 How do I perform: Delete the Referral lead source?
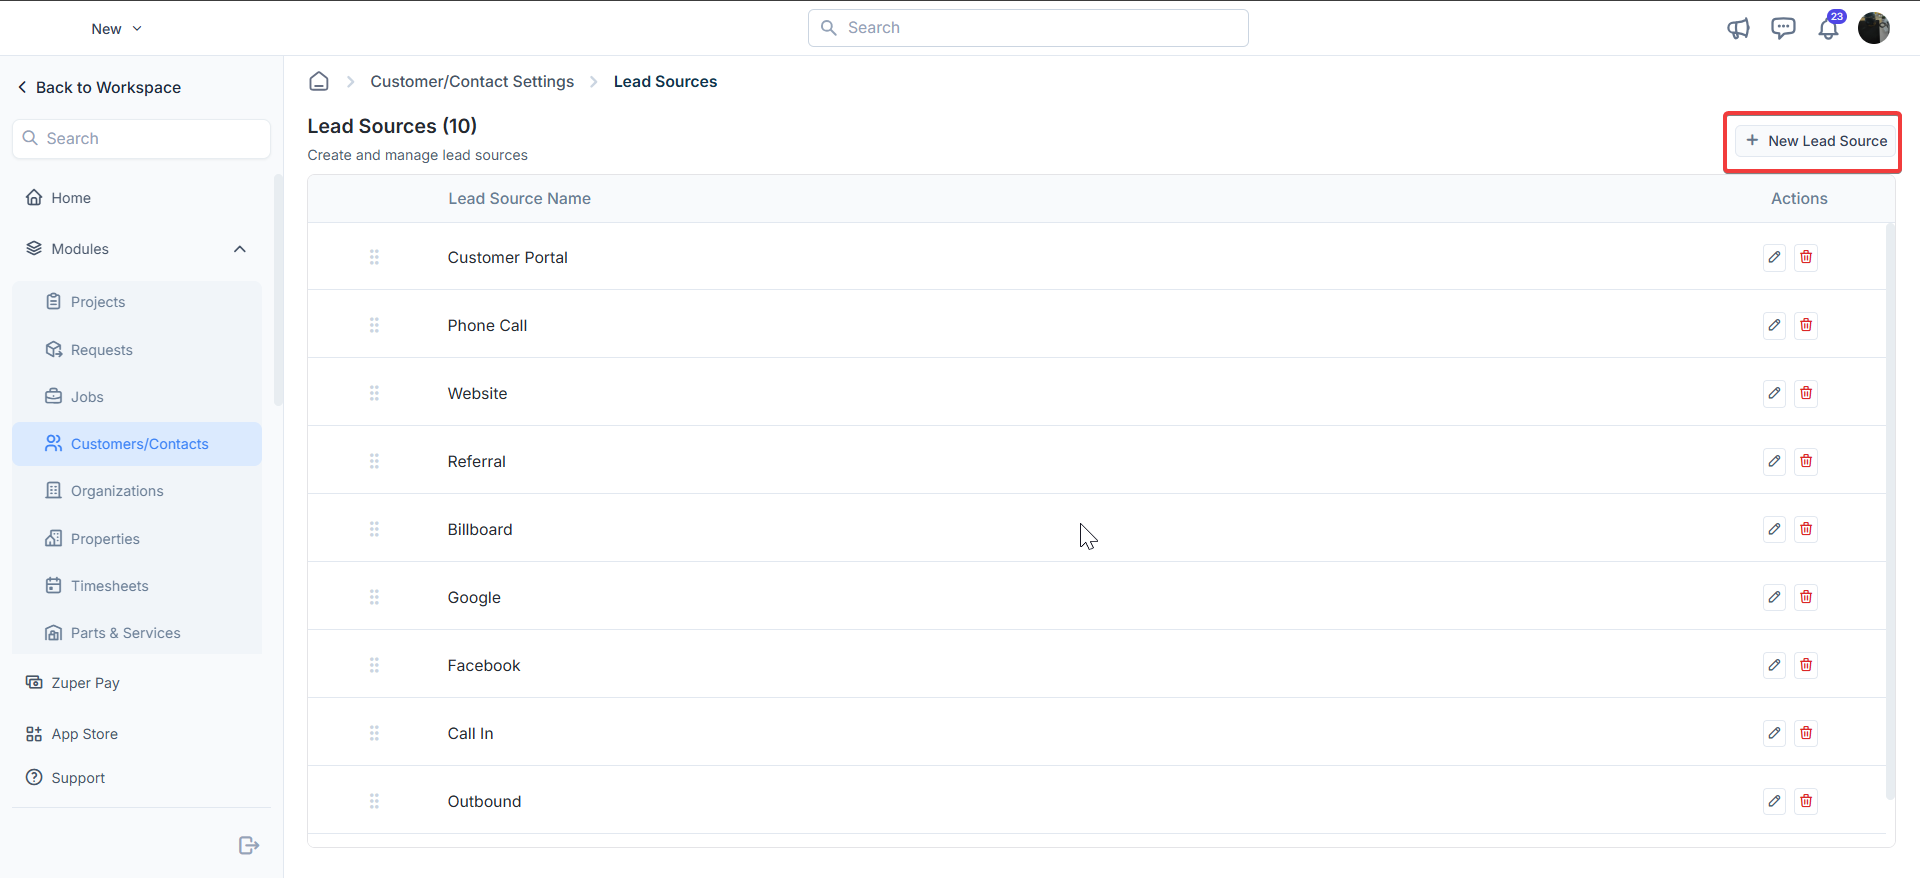pyautogui.click(x=1806, y=461)
